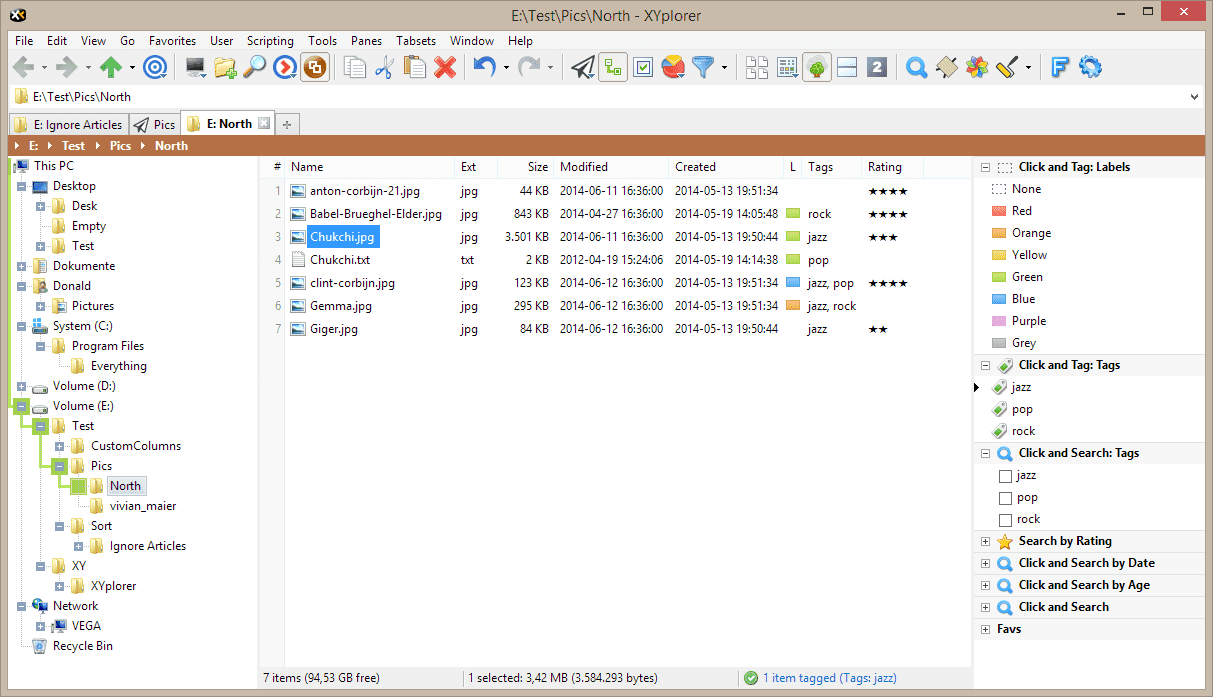
Task: Toggle the Dual Pane toolbar button
Action: point(847,67)
